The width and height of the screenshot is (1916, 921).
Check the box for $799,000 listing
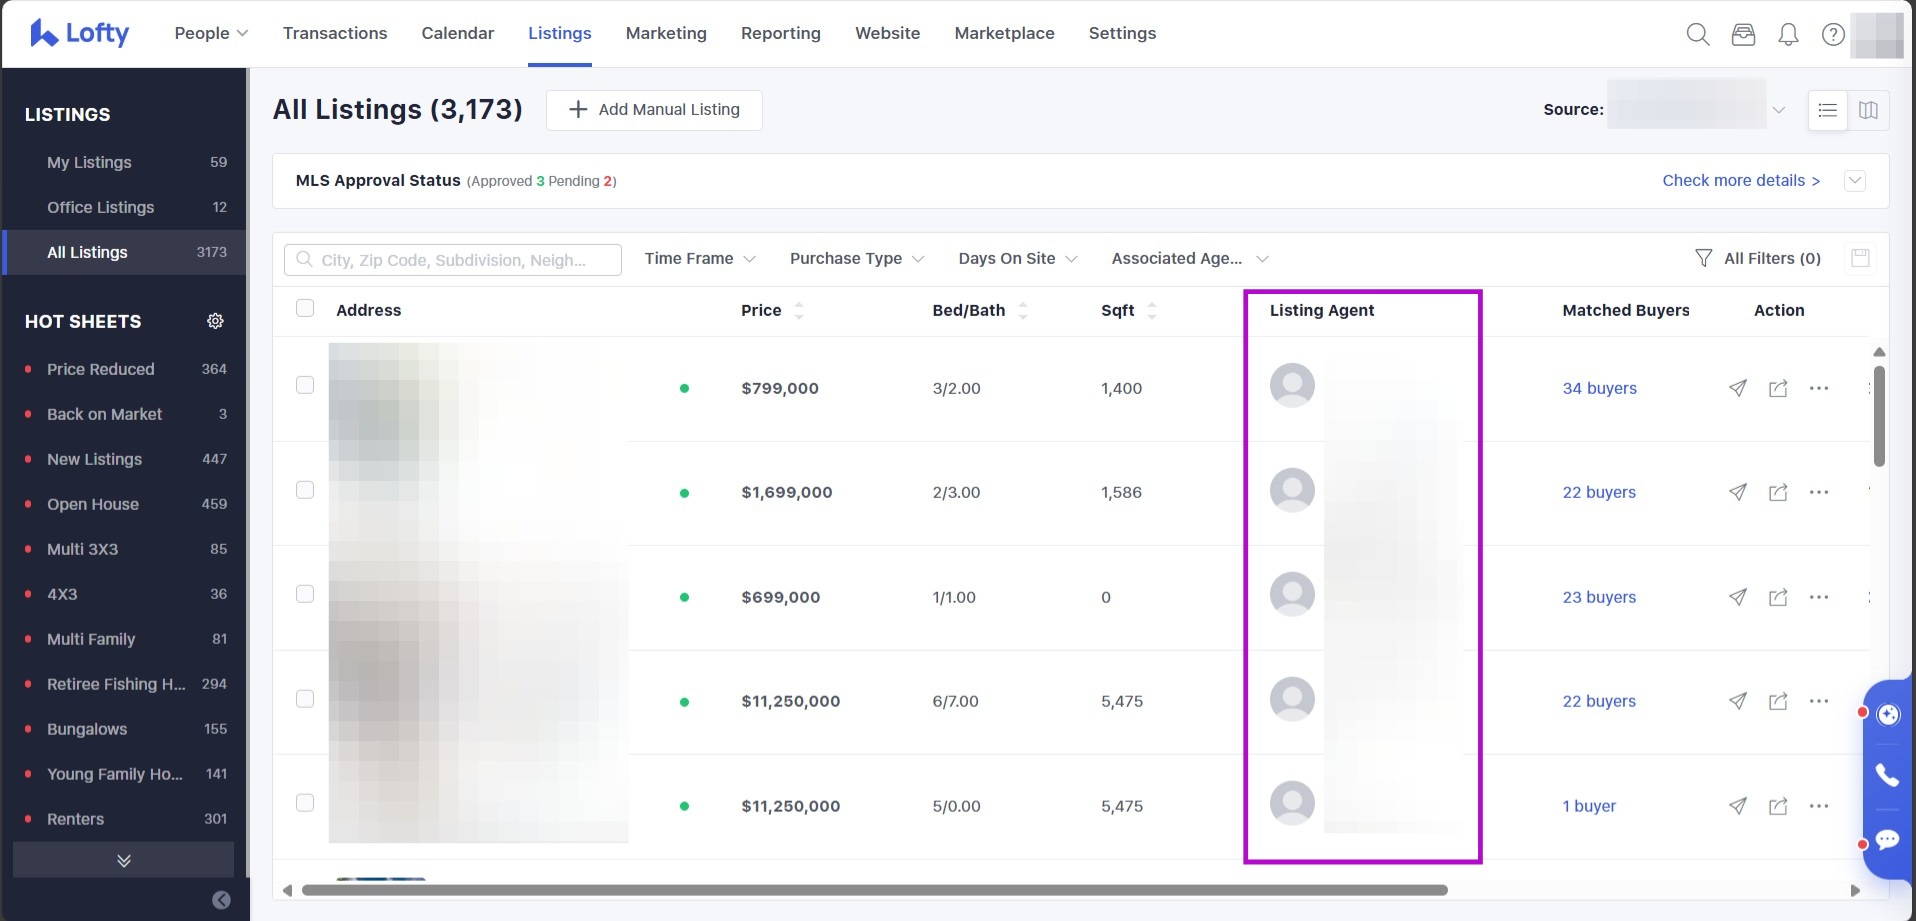pyautogui.click(x=305, y=385)
